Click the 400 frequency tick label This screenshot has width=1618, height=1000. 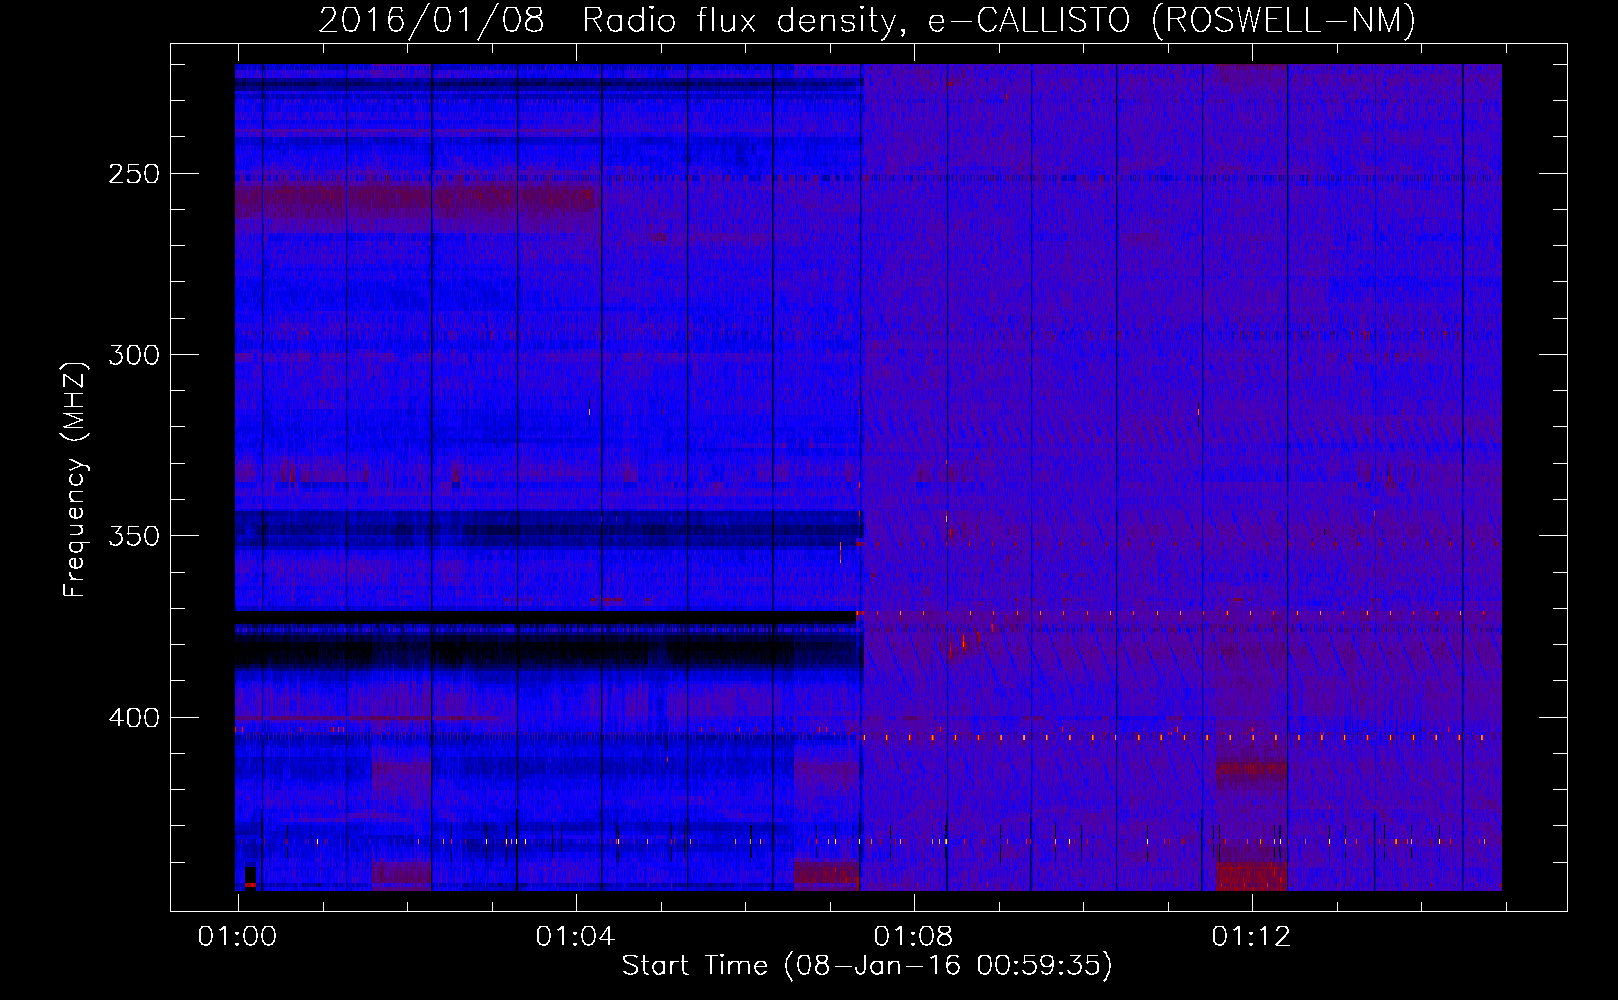tap(134, 718)
